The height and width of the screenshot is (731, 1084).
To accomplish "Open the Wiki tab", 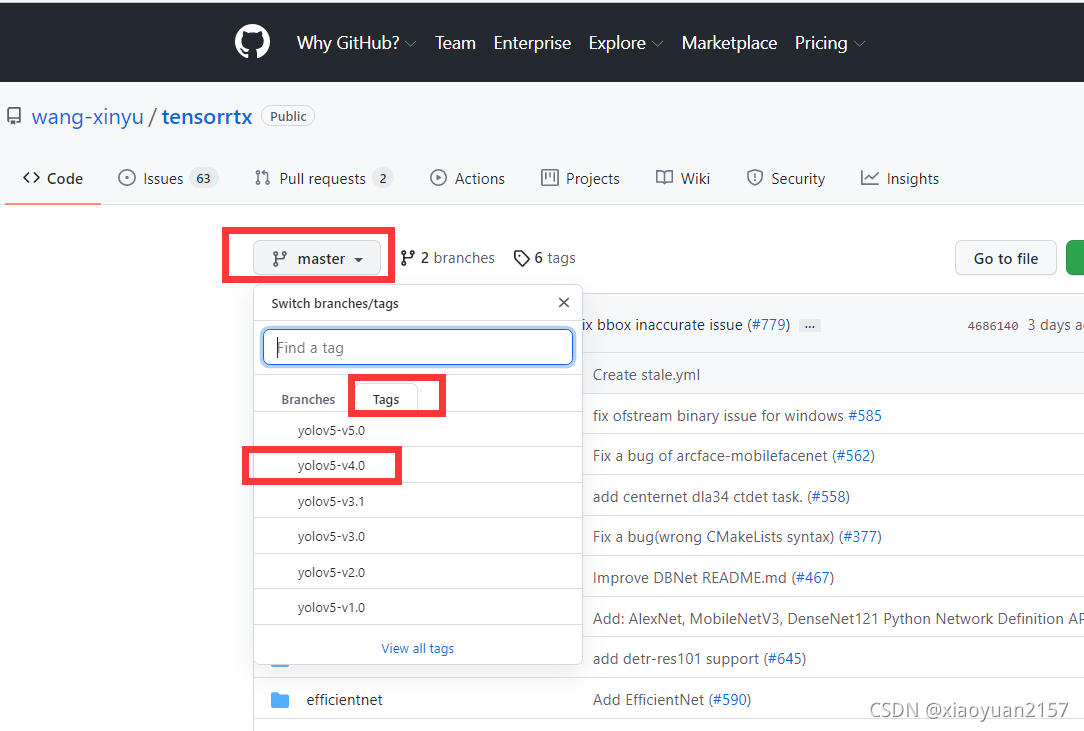I will (x=683, y=178).
